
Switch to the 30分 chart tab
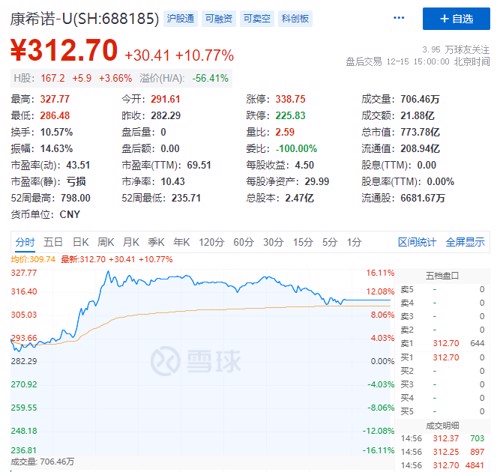coord(273,242)
